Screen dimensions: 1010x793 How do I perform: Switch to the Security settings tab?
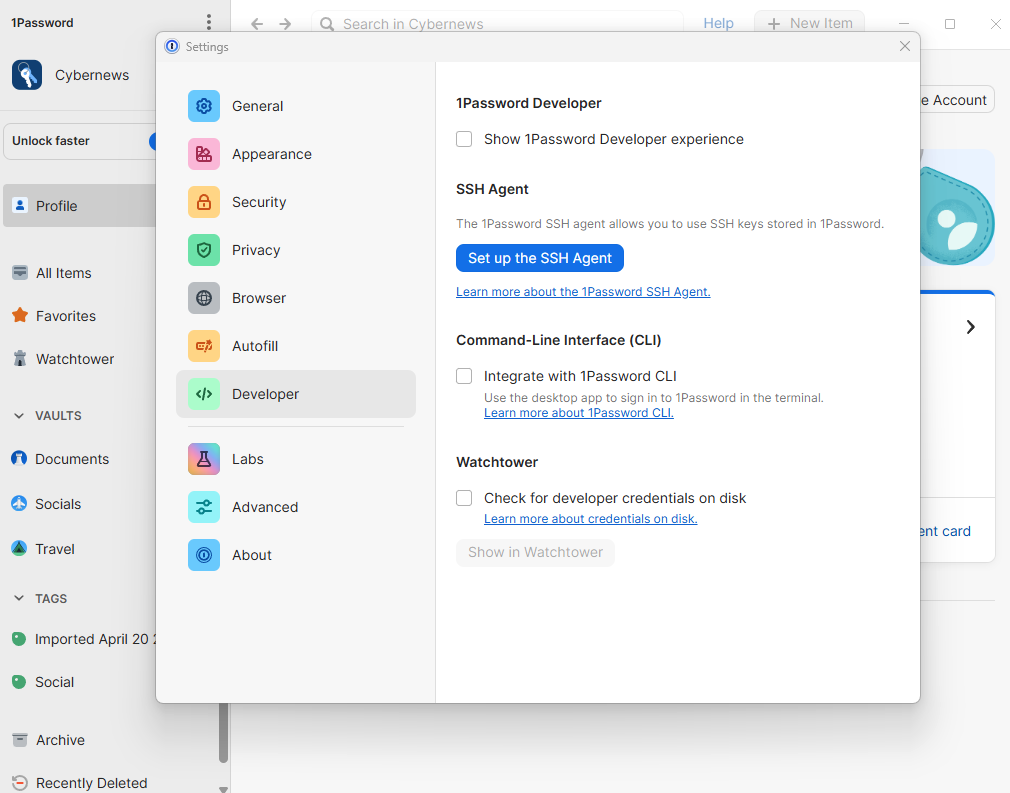tap(296, 202)
